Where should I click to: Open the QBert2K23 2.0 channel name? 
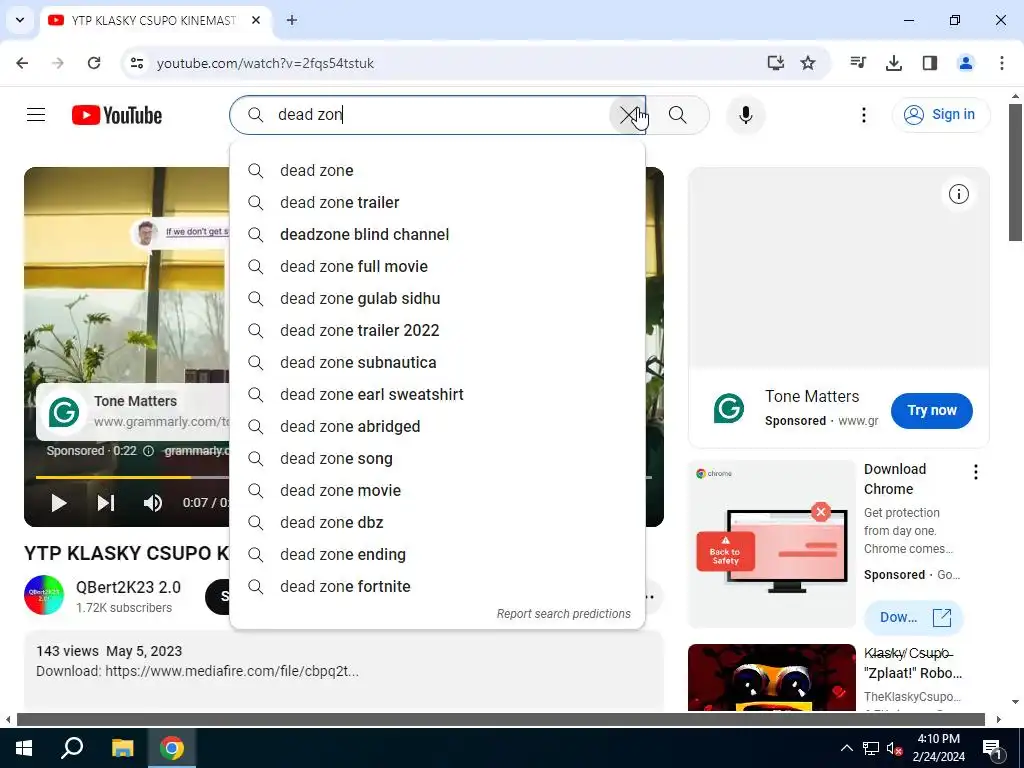pyautogui.click(x=128, y=587)
